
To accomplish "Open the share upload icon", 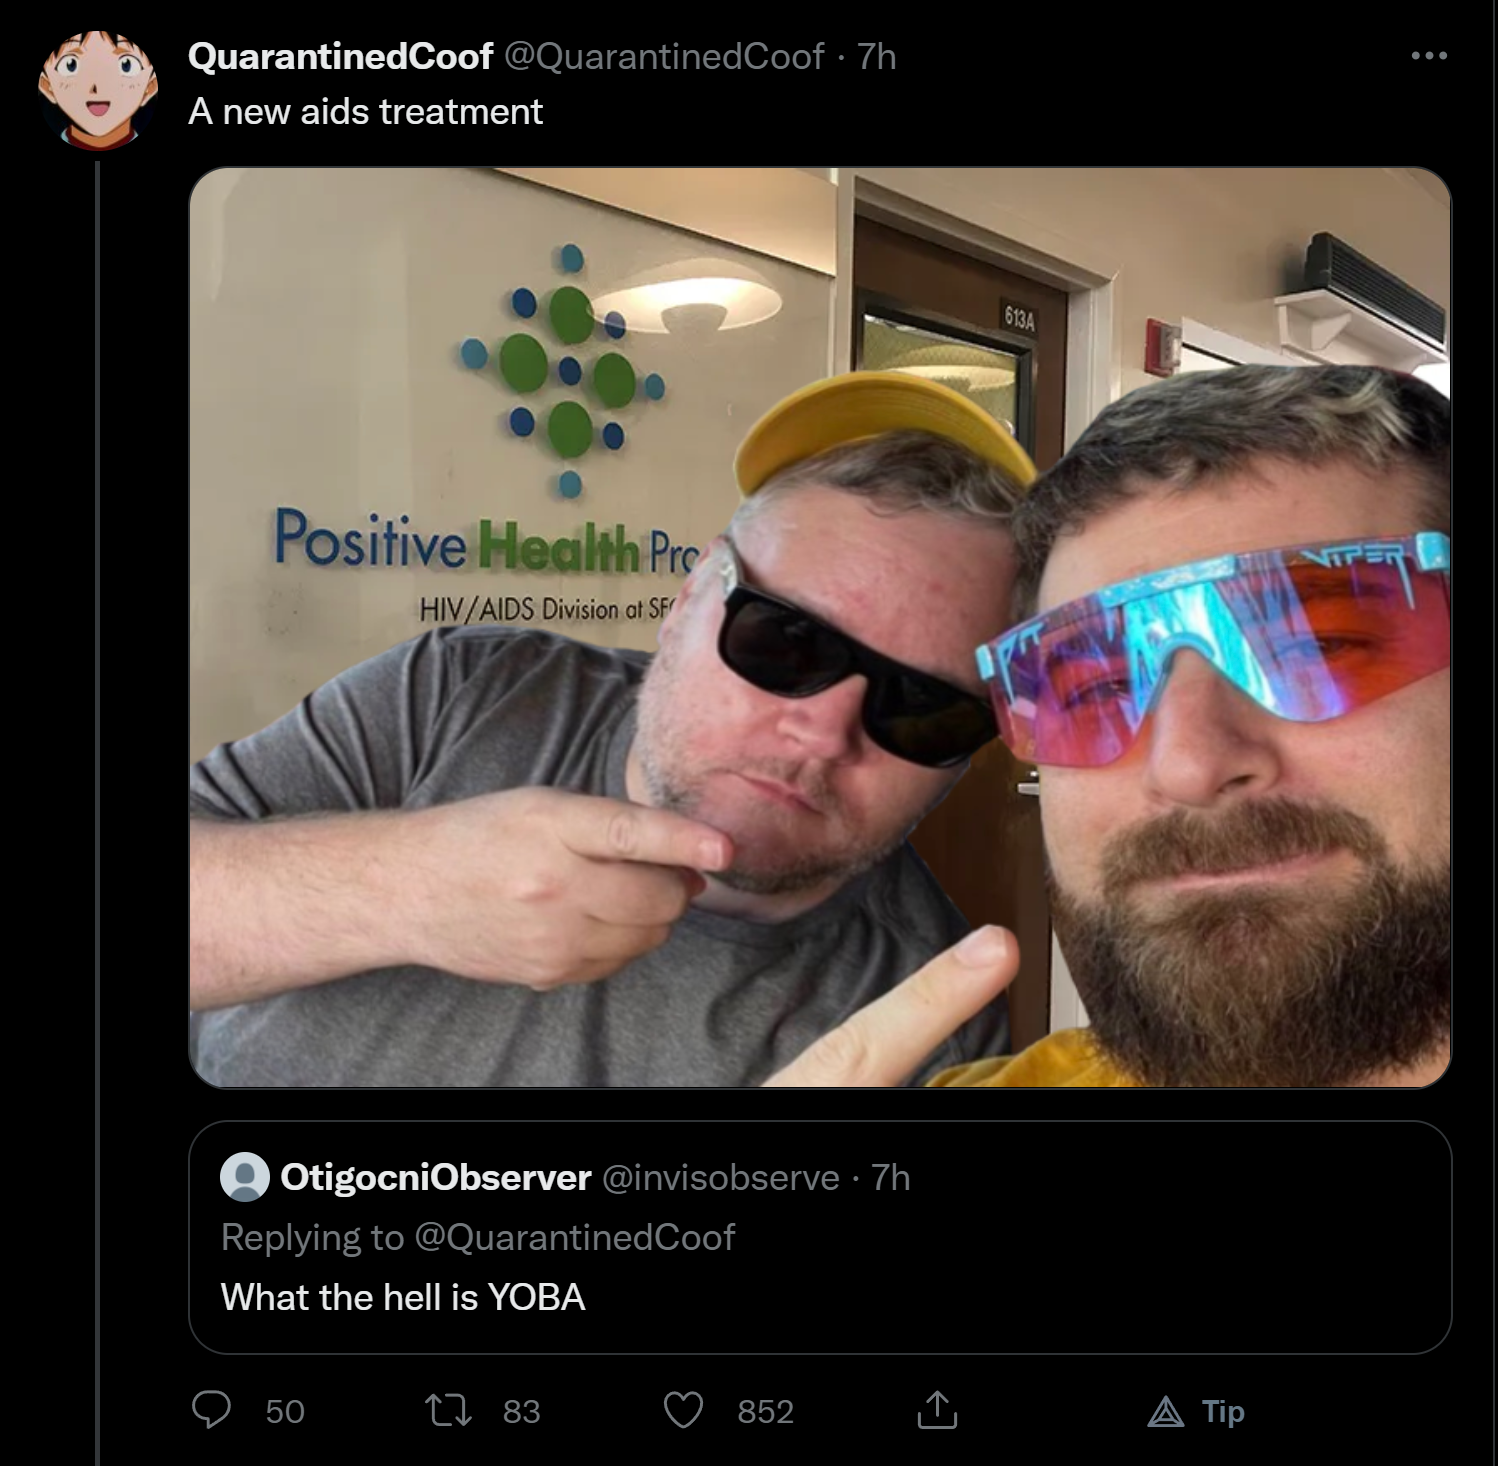I will pyautogui.click(x=937, y=1409).
